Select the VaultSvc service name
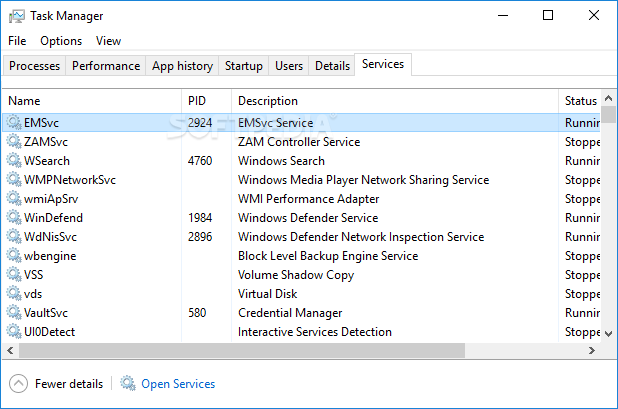This screenshot has width=618, height=409. tap(46, 313)
